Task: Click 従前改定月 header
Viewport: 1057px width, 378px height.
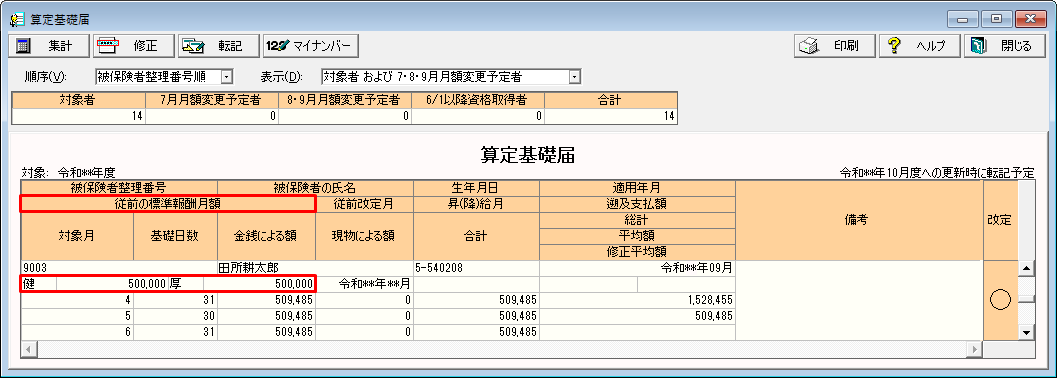Action: (x=364, y=203)
